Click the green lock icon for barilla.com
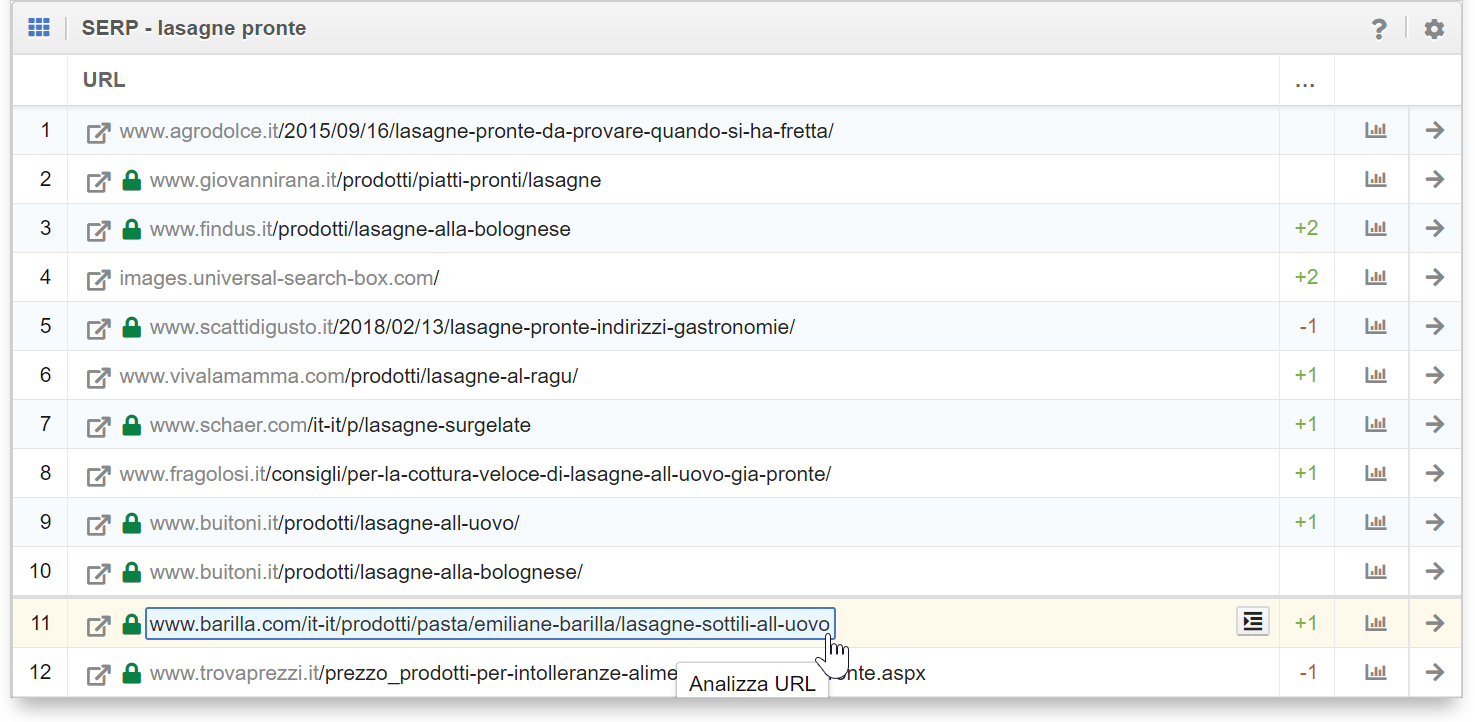The height and width of the screenshot is (722, 1475). (x=131, y=624)
